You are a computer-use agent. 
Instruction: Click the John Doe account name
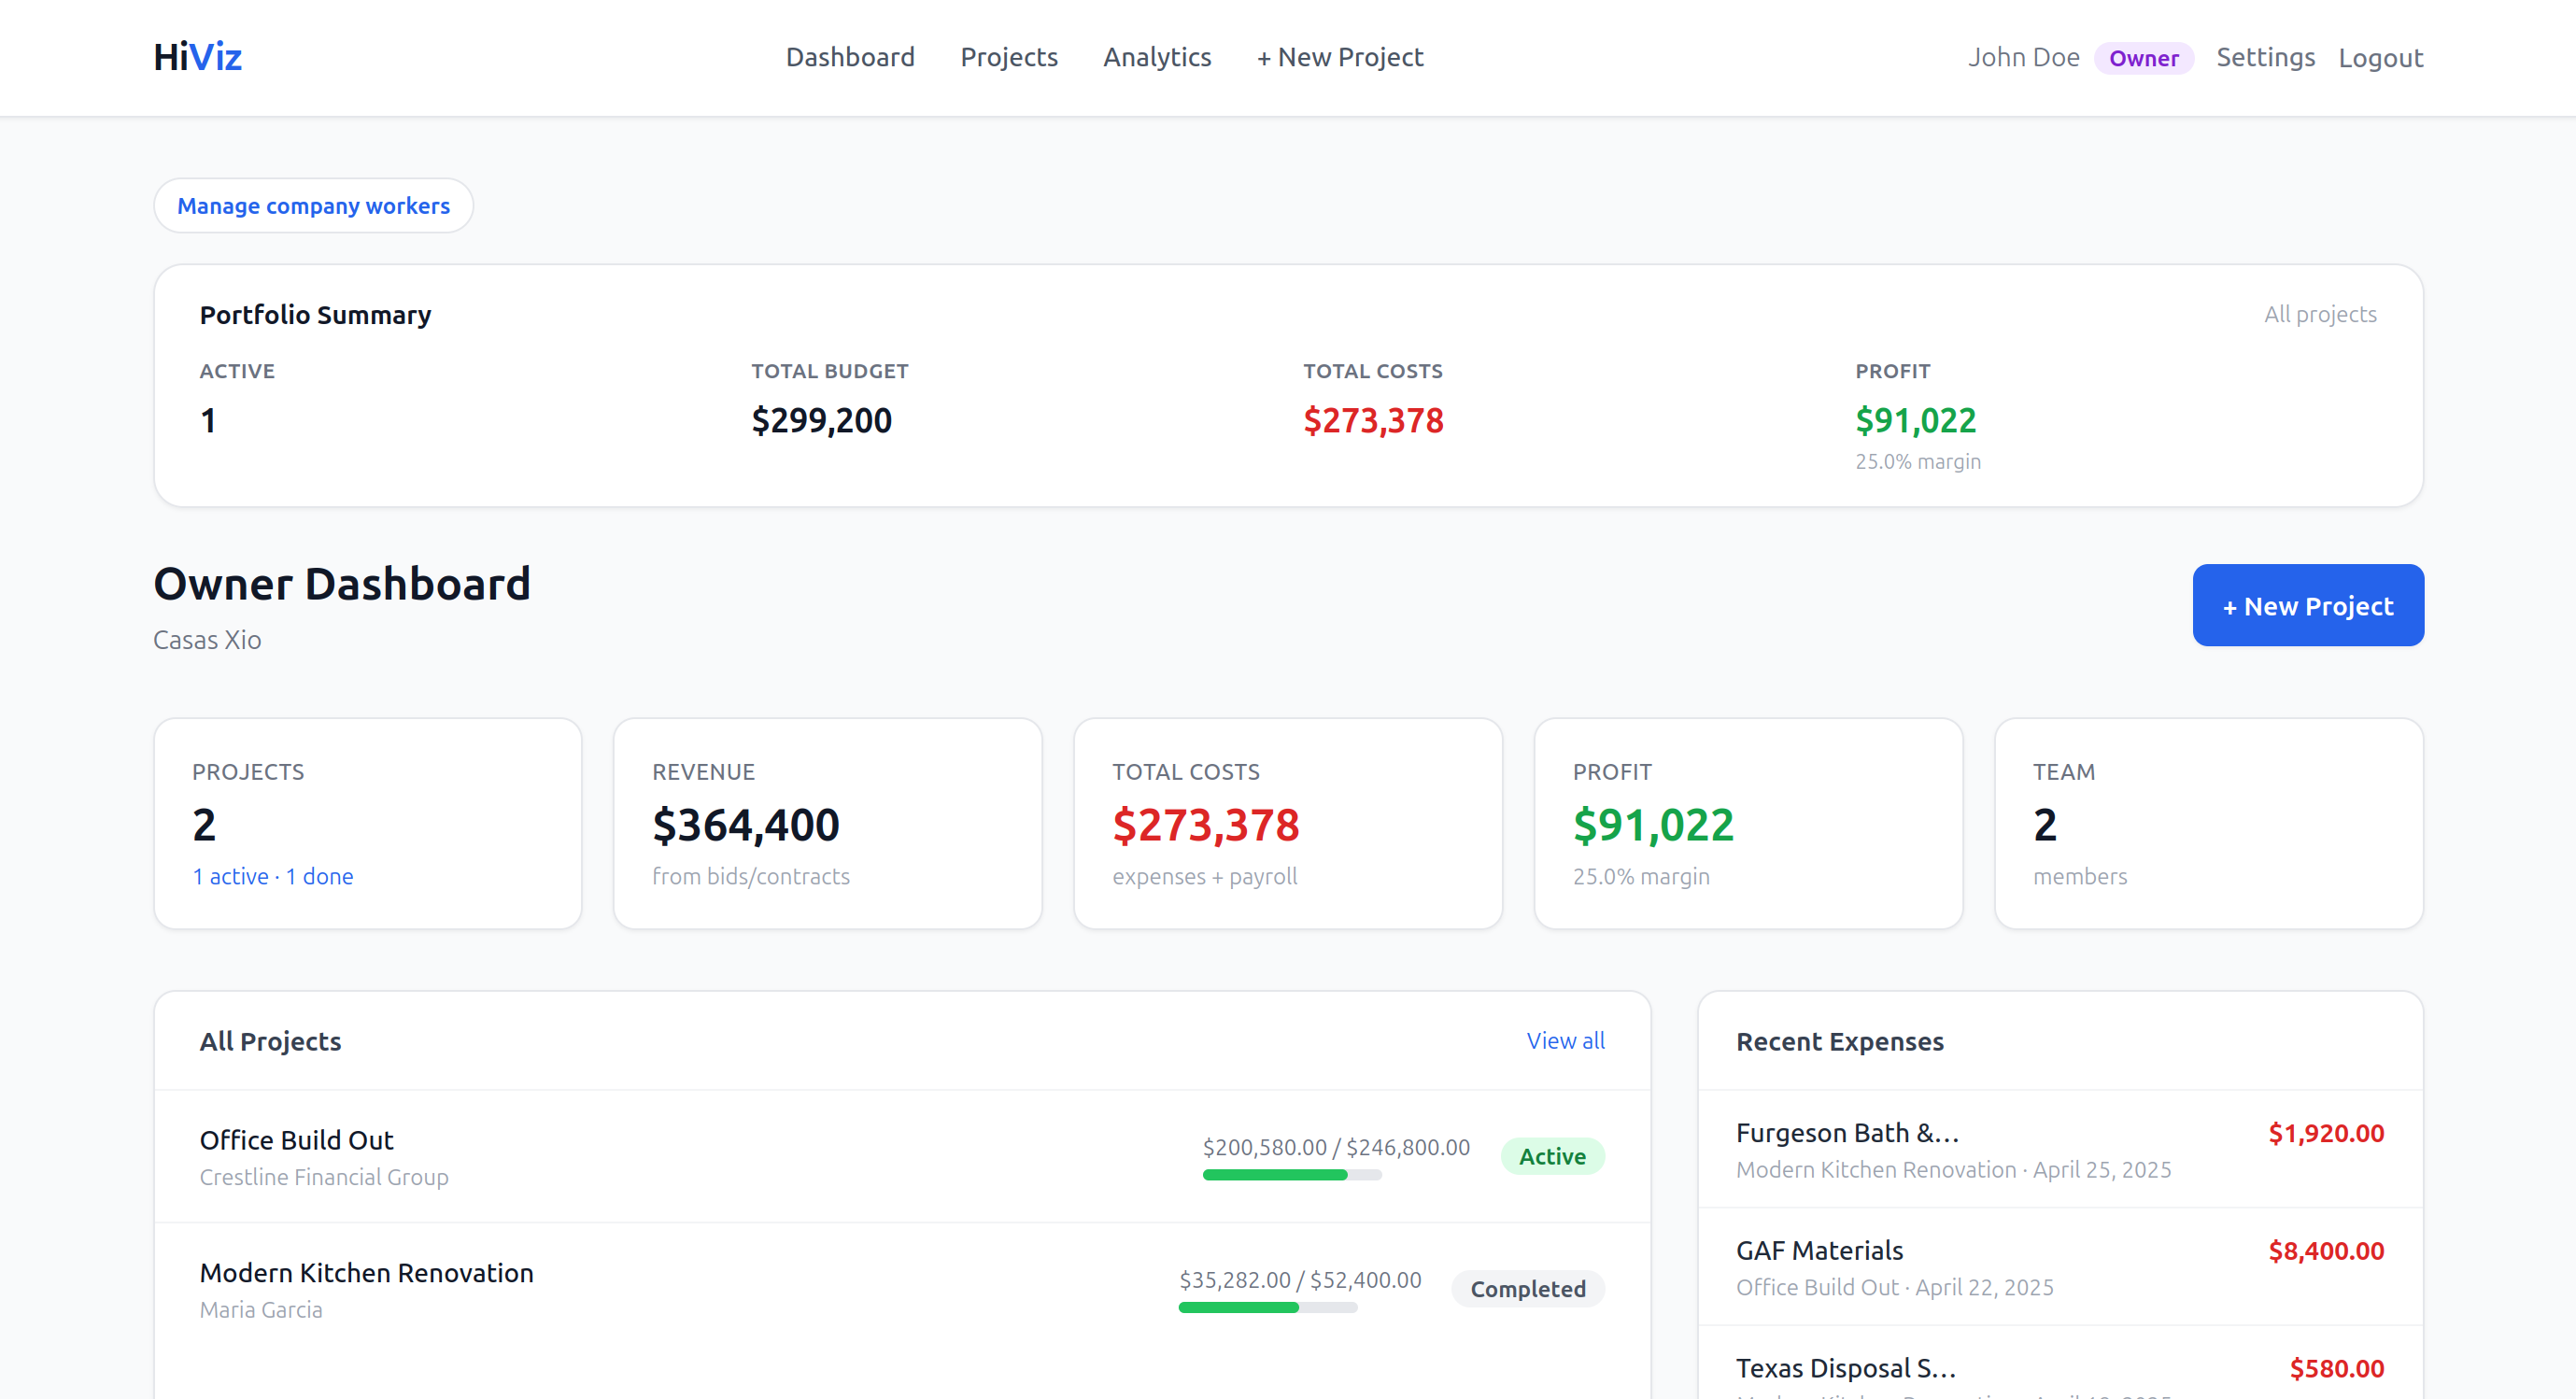tap(2025, 57)
